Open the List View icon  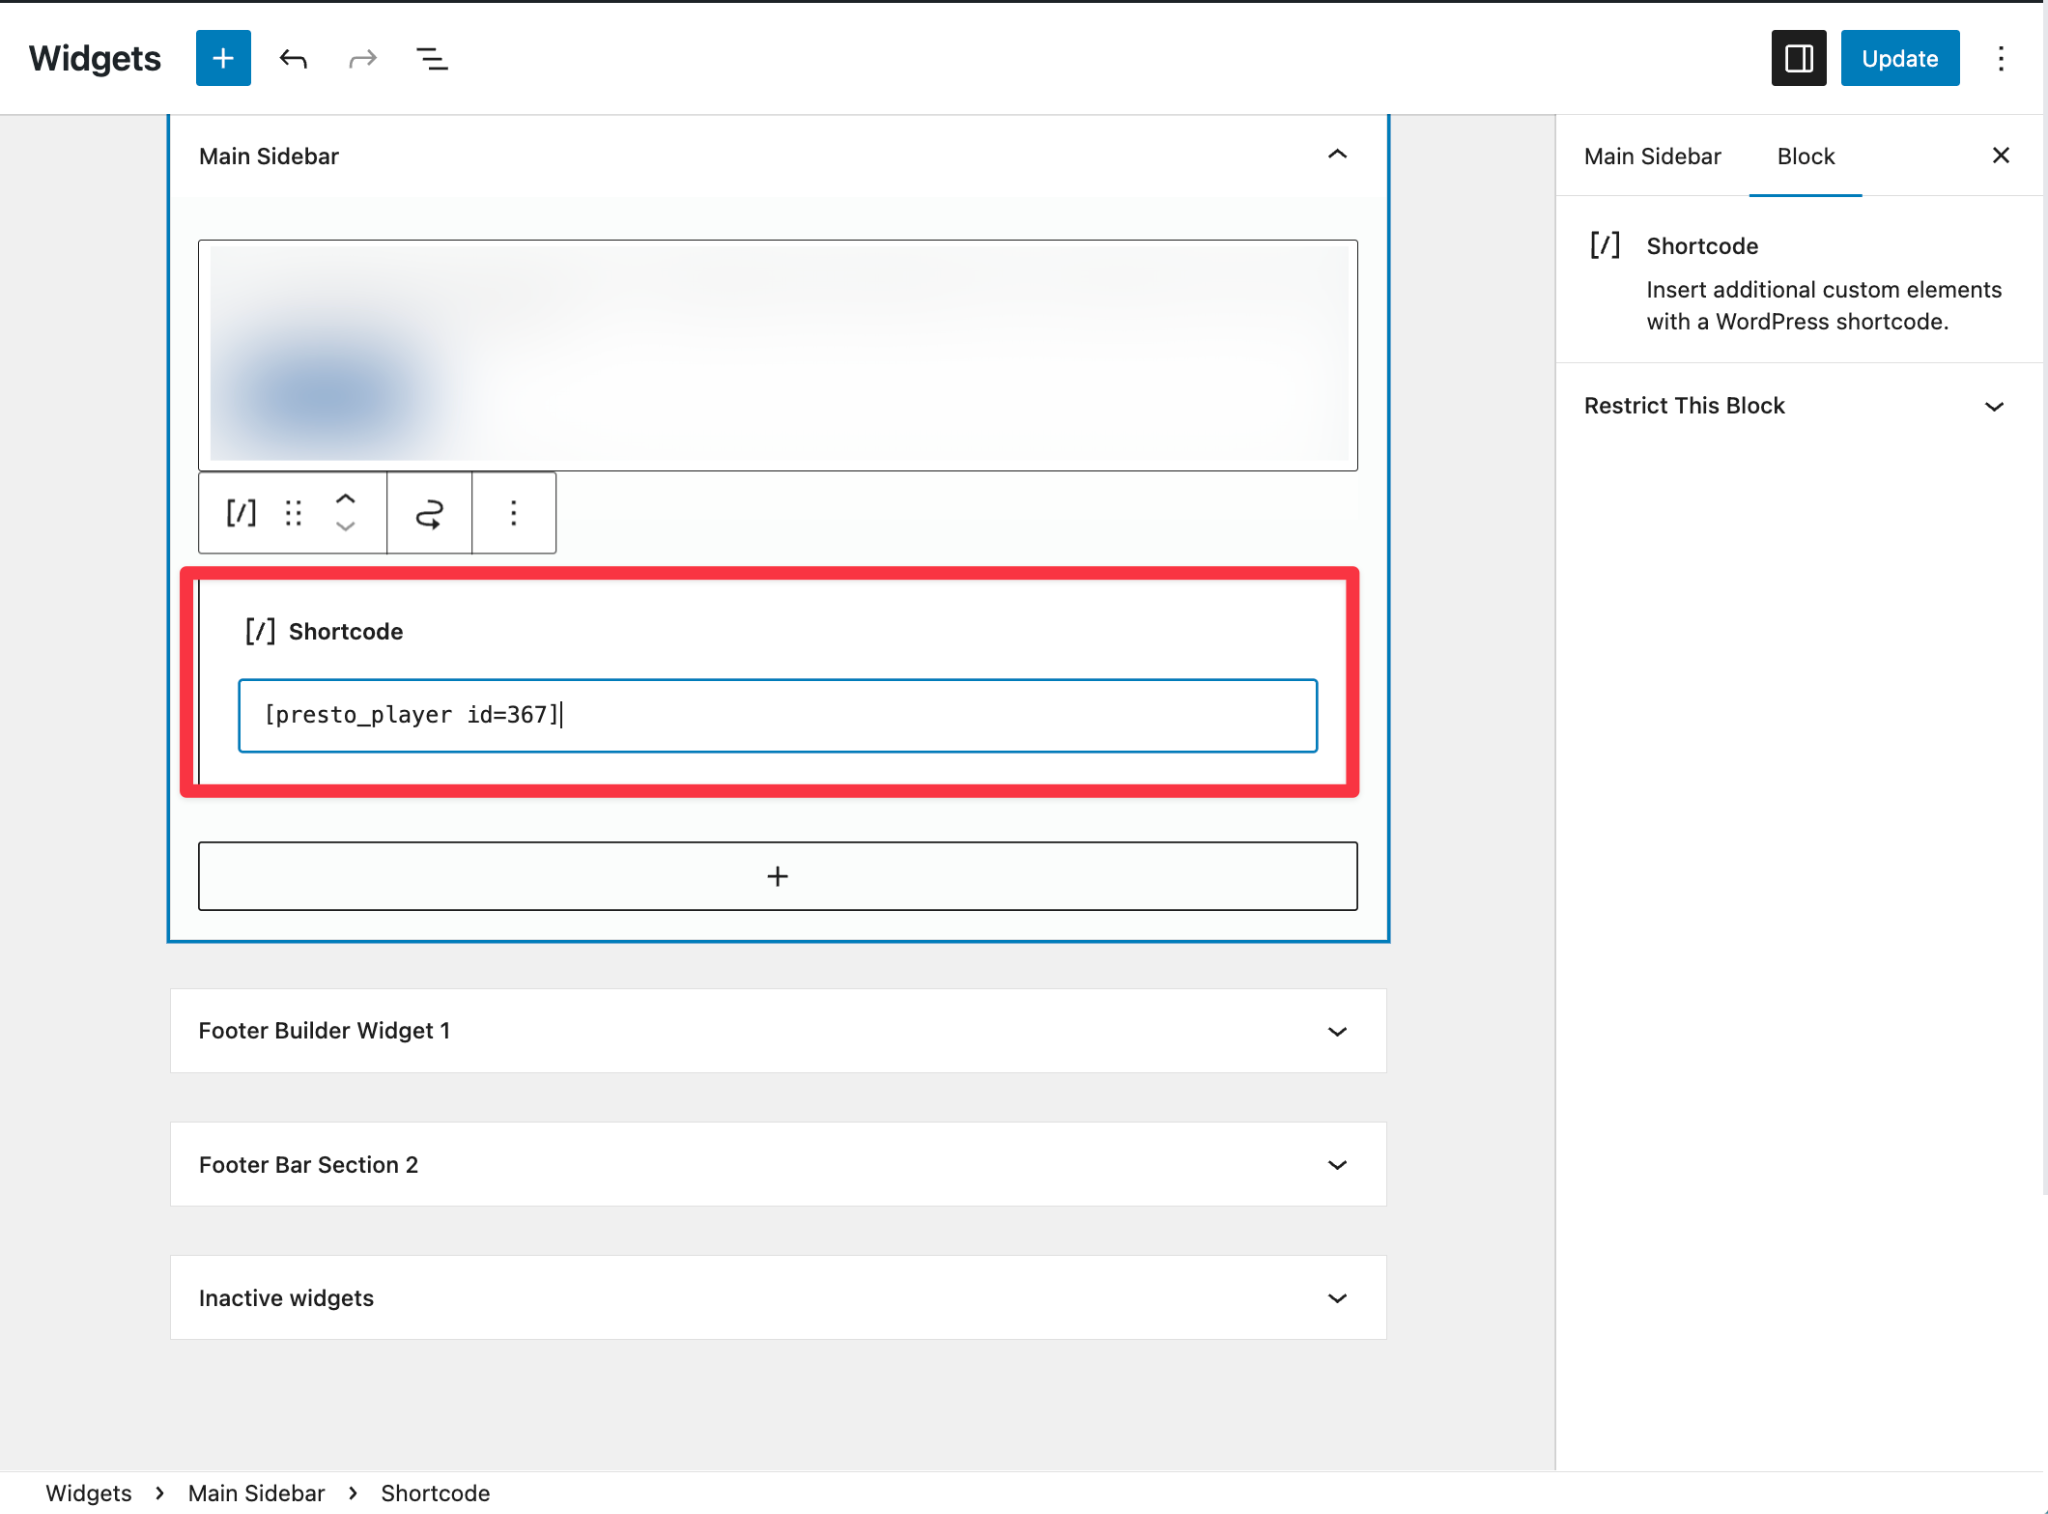tap(431, 59)
